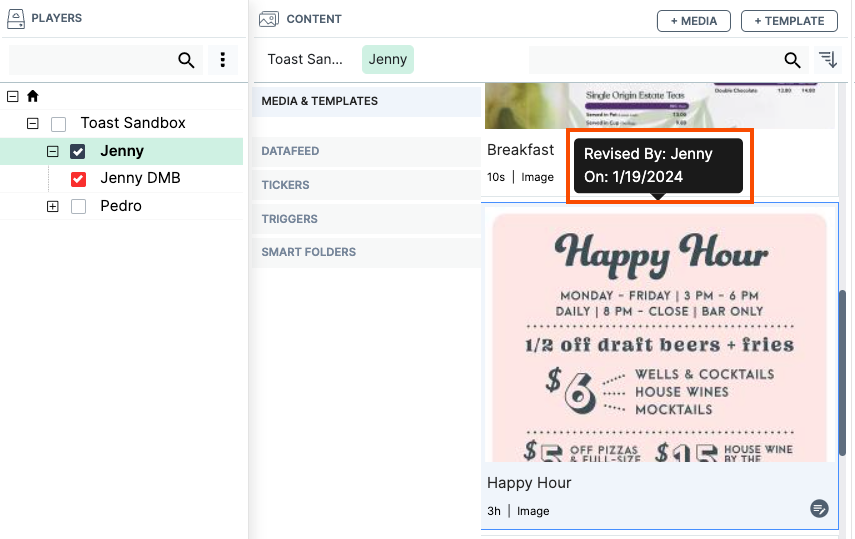
Task: Collapse the Toast Sandbox tree node
Action: [32, 124]
